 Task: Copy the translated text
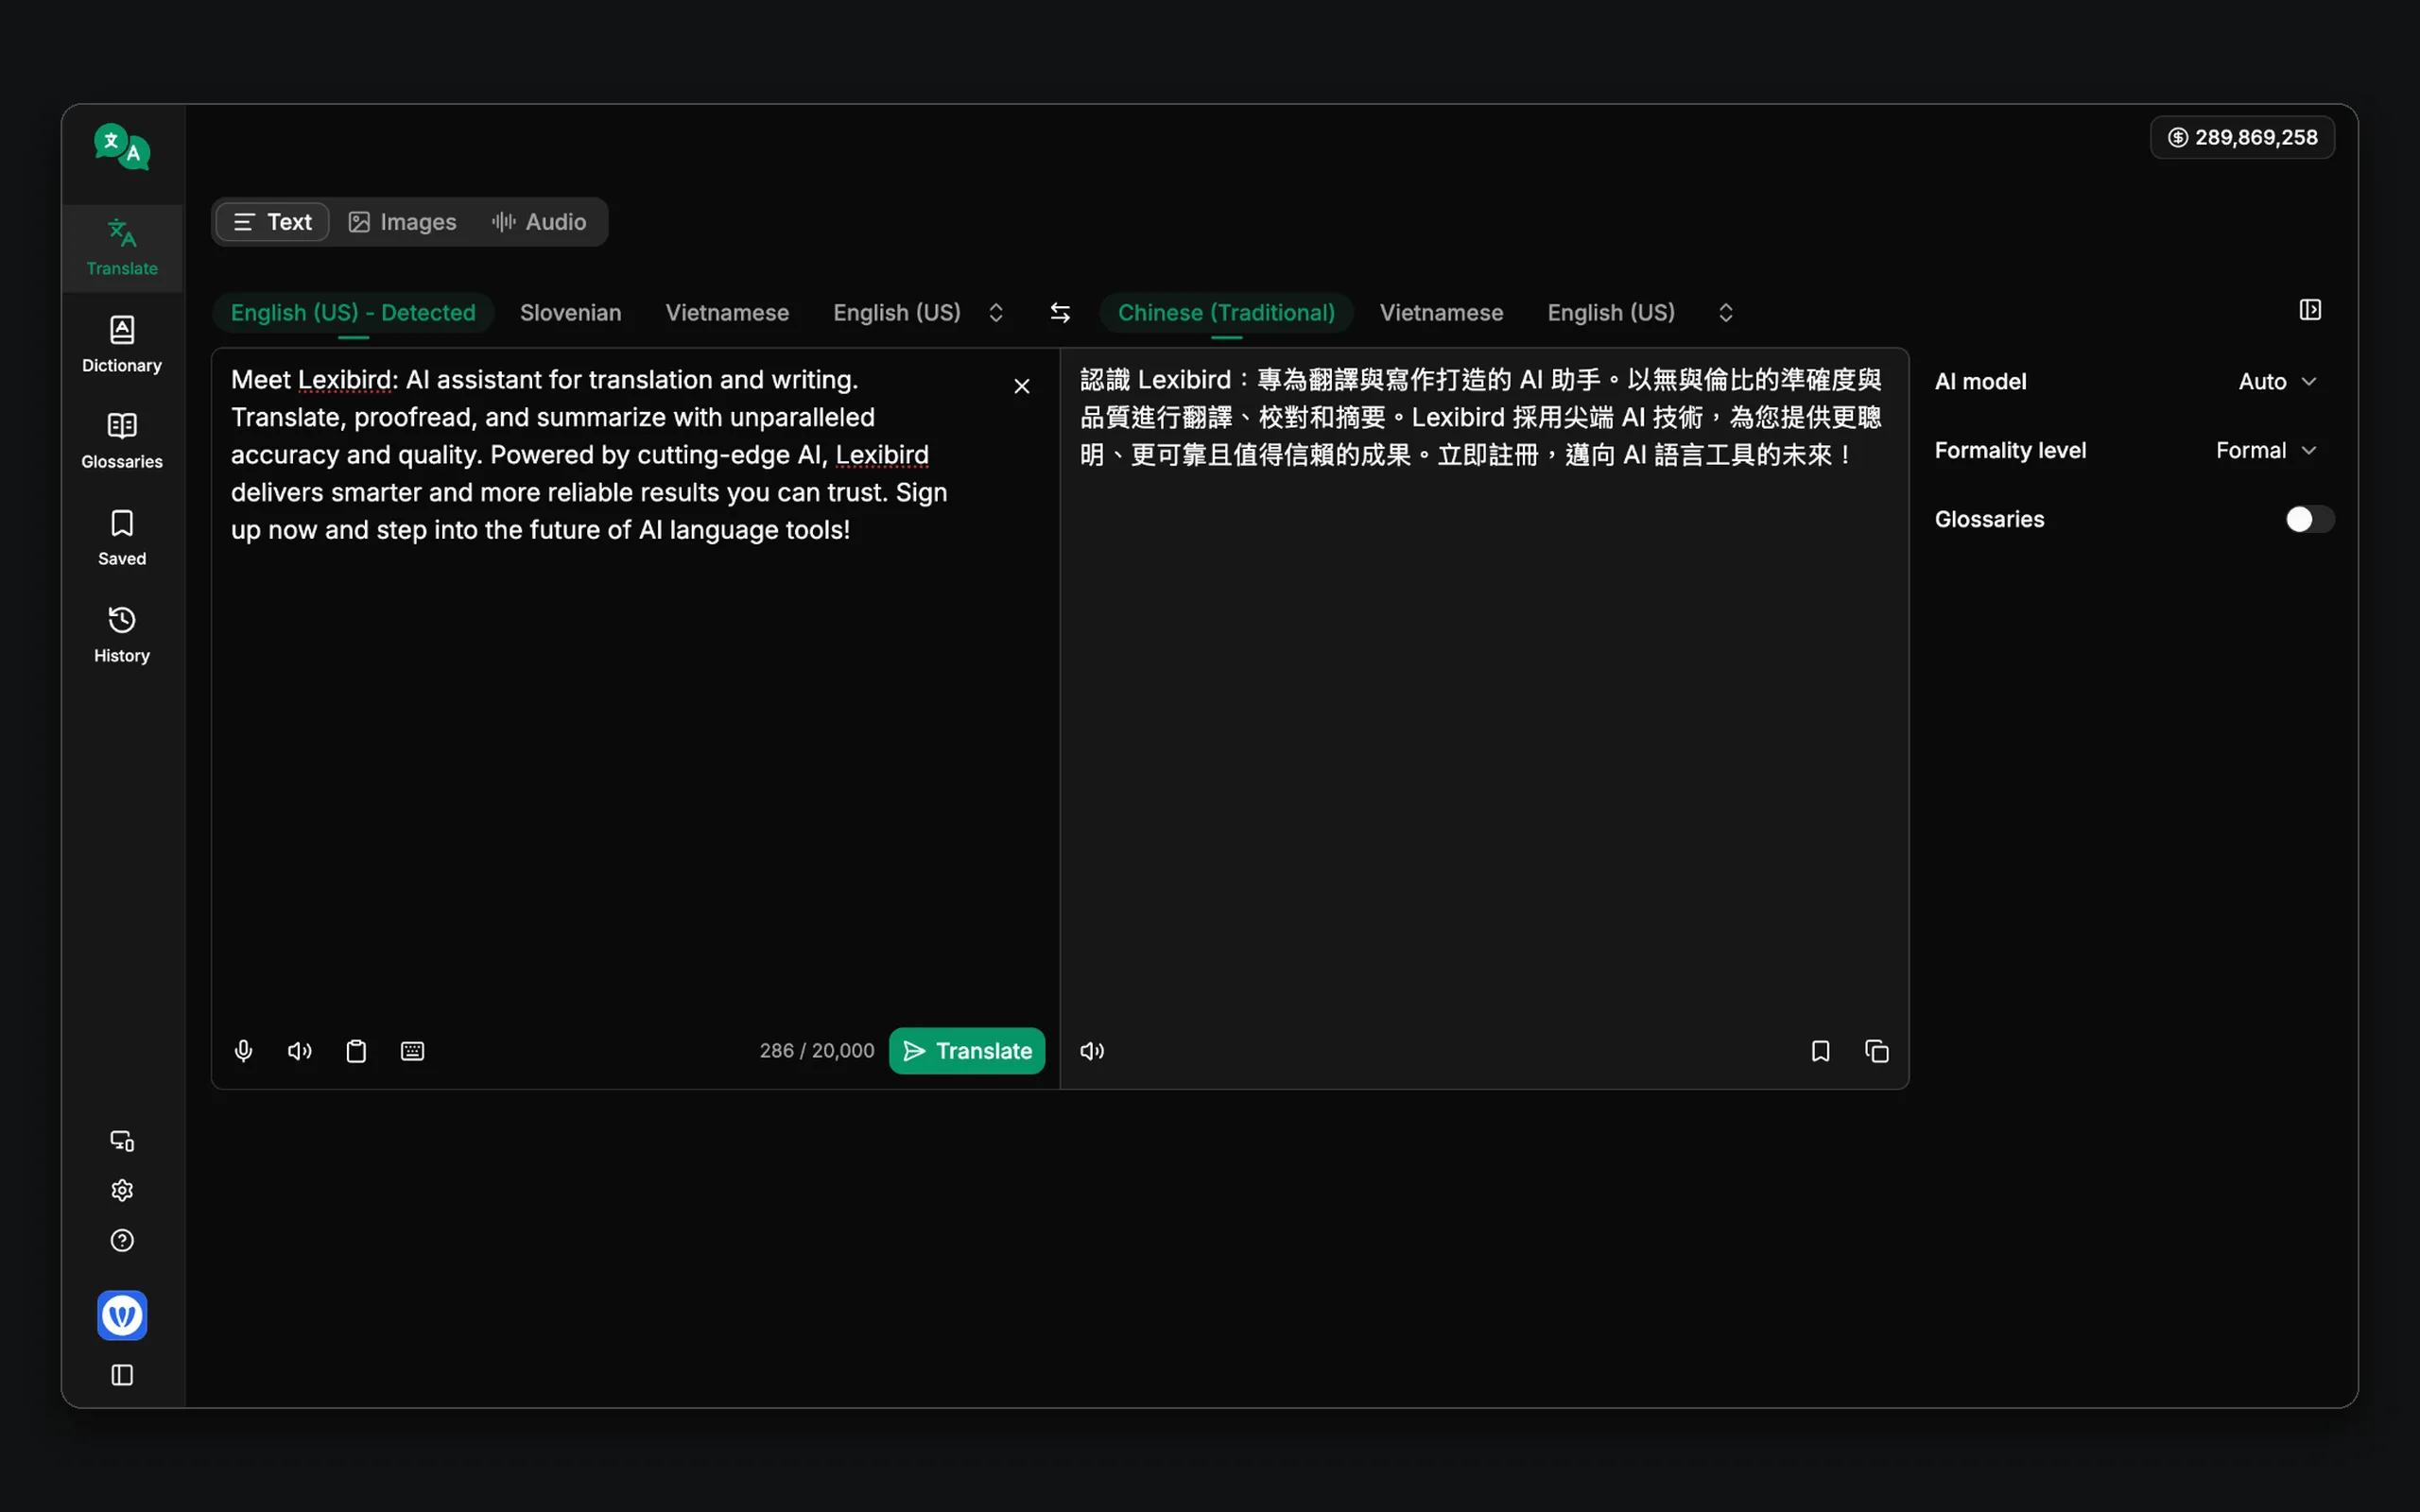[x=1877, y=1051]
